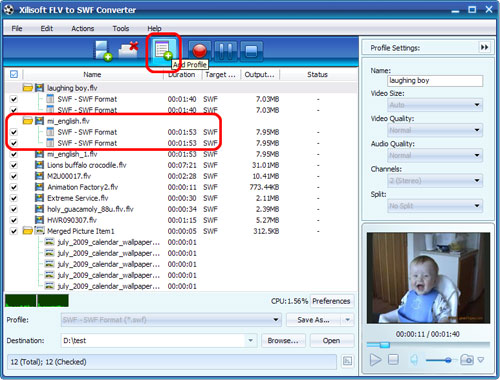Click the stop button in preview player
Image resolution: width=500 pixels, height=380 pixels.
pyautogui.click(x=393, y=360)
